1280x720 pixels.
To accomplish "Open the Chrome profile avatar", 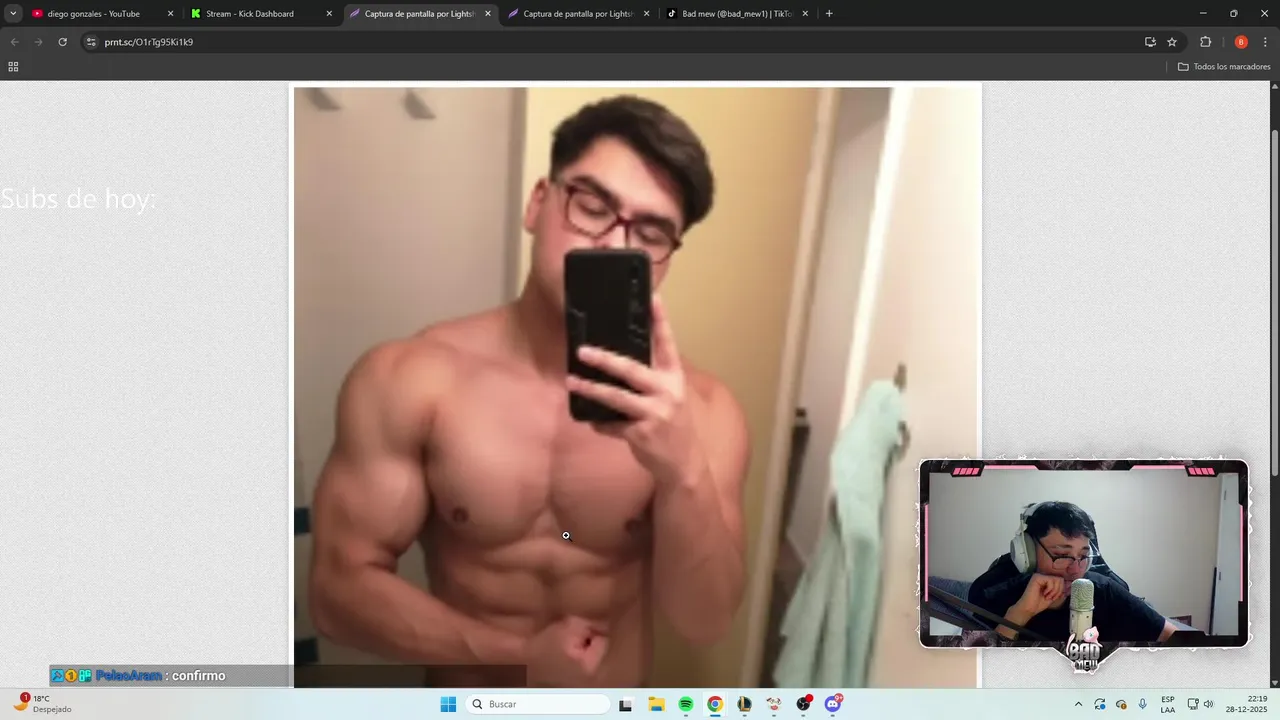I will point(1241,42).
